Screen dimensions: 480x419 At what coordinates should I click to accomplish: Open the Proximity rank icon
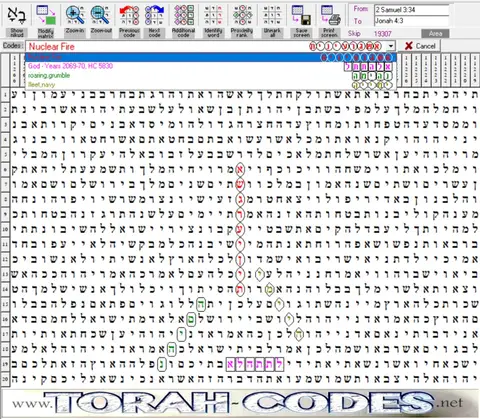[242, 15]
